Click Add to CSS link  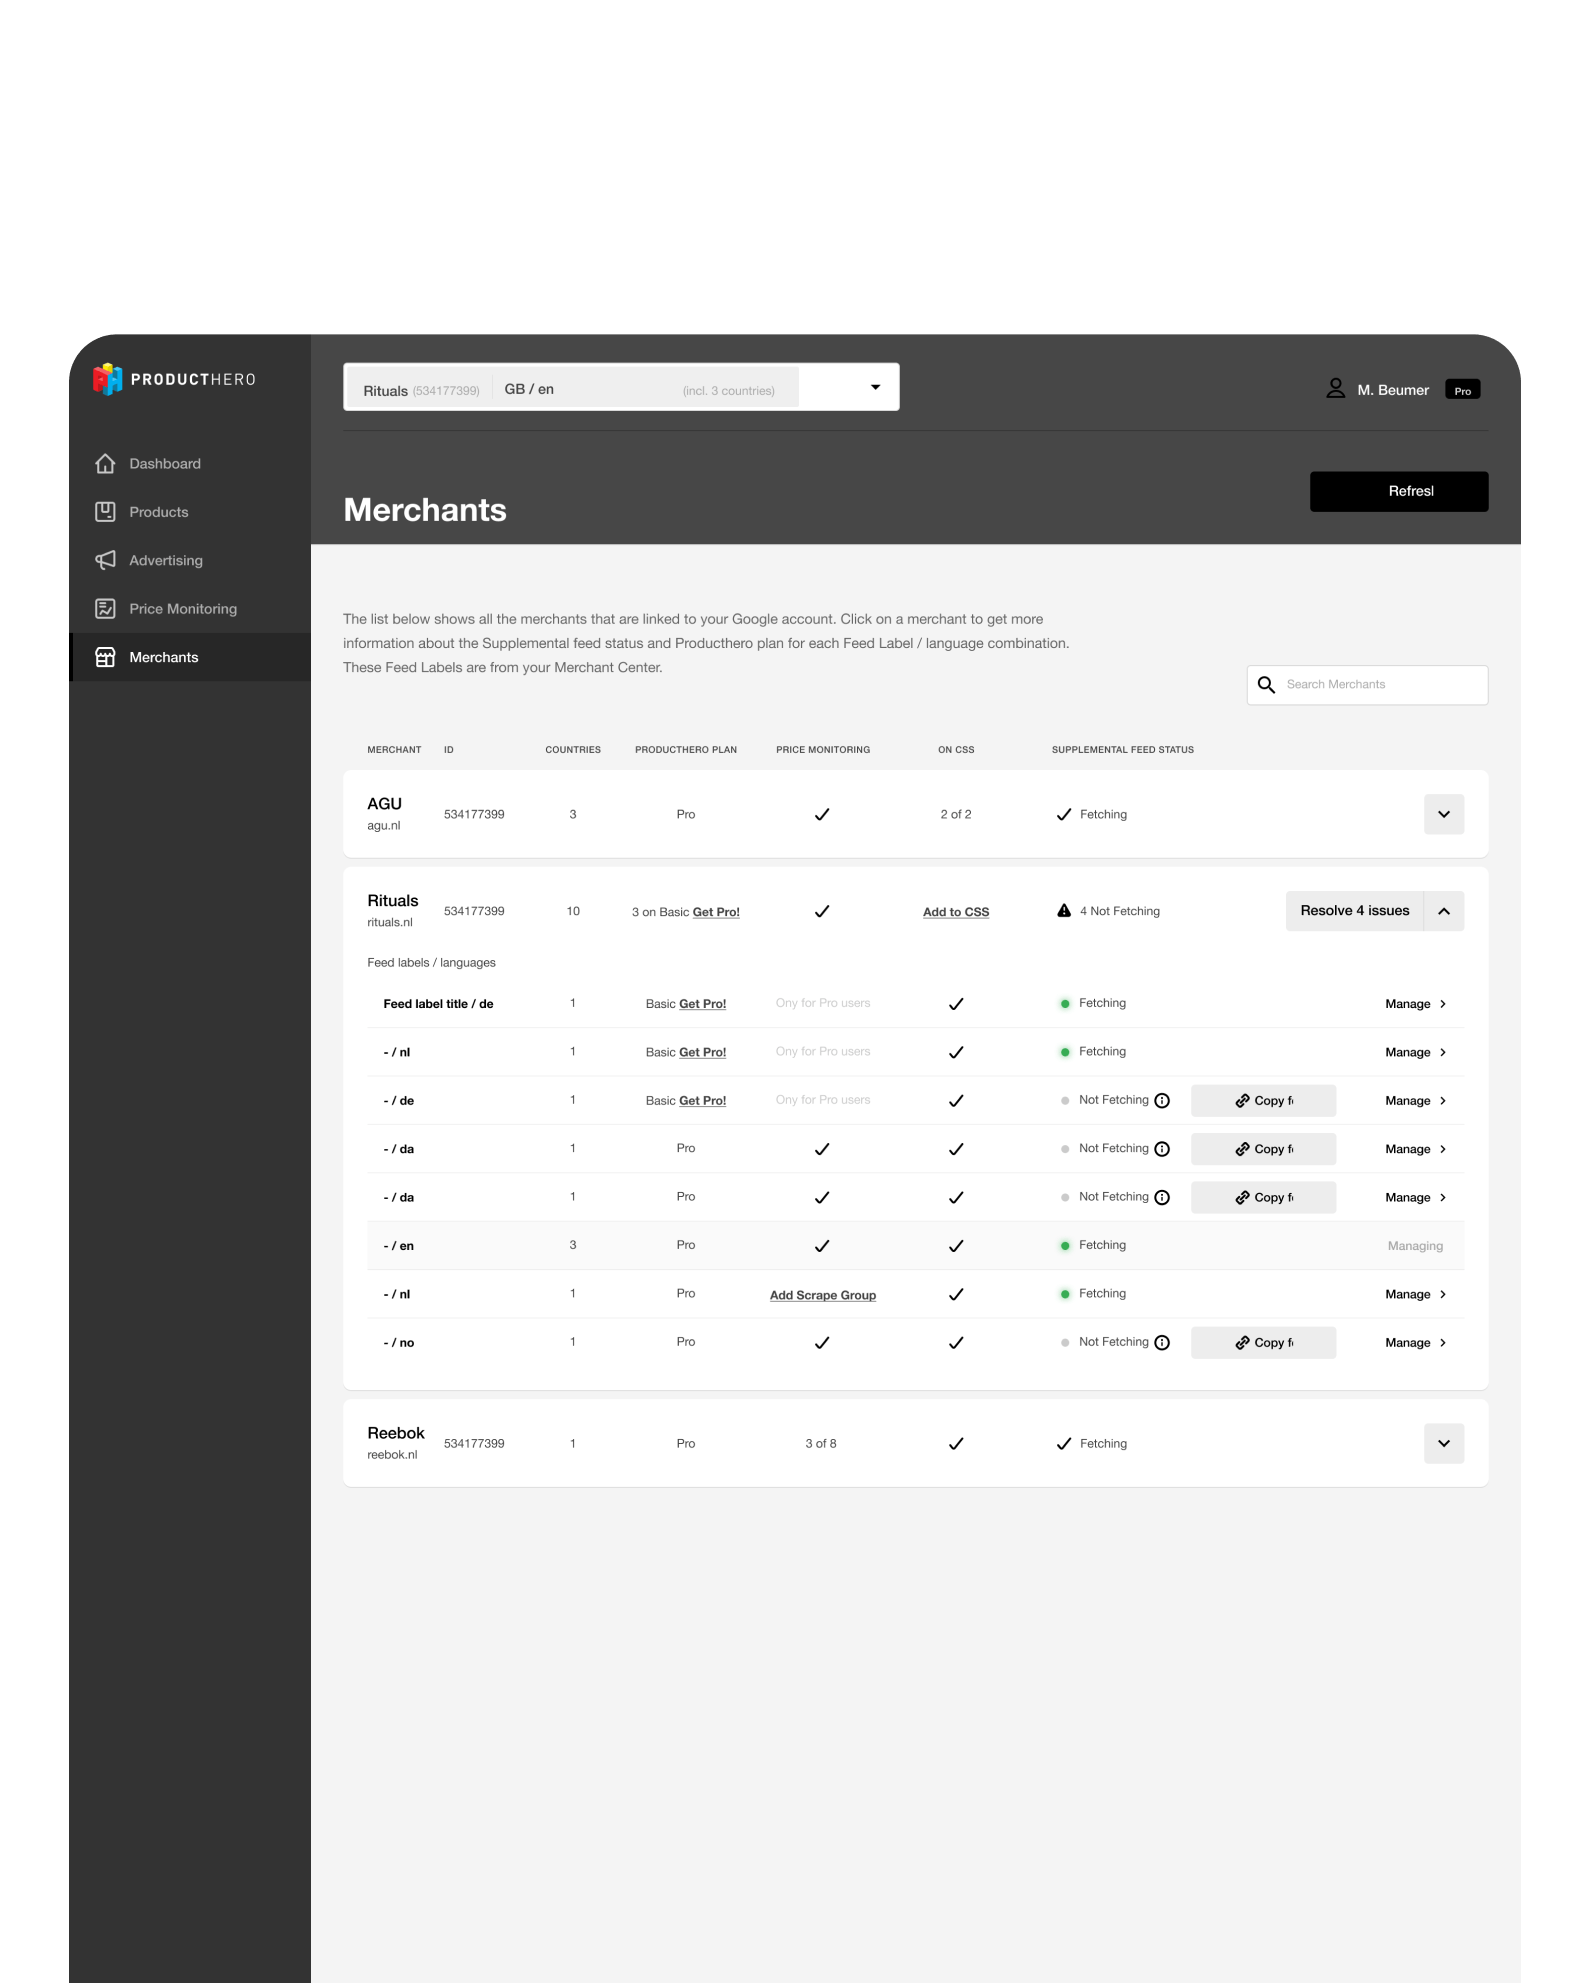(956, 912)
